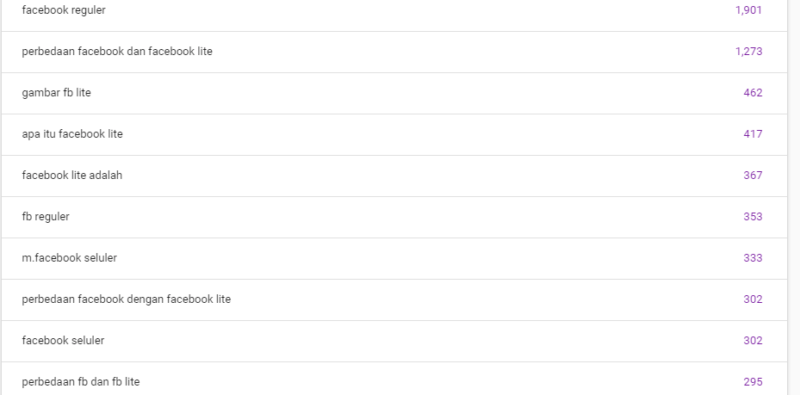
Task: Select the 367 search volume value
Action: pos(753,176)
